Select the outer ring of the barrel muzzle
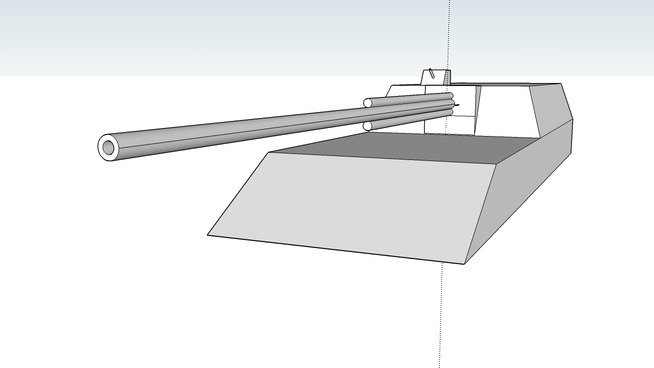This screenshot has width=654, height=368. [108, 147]
